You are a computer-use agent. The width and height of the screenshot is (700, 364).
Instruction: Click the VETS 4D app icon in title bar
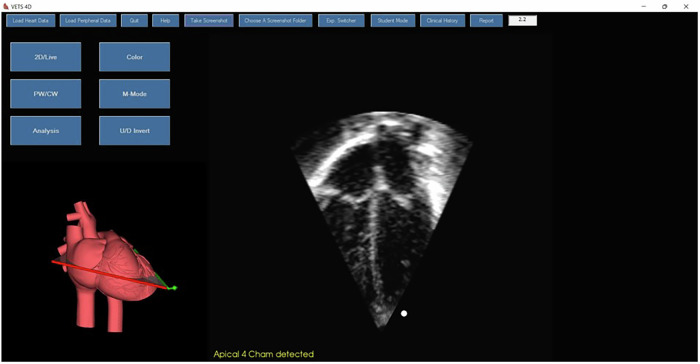coord(6,6)
